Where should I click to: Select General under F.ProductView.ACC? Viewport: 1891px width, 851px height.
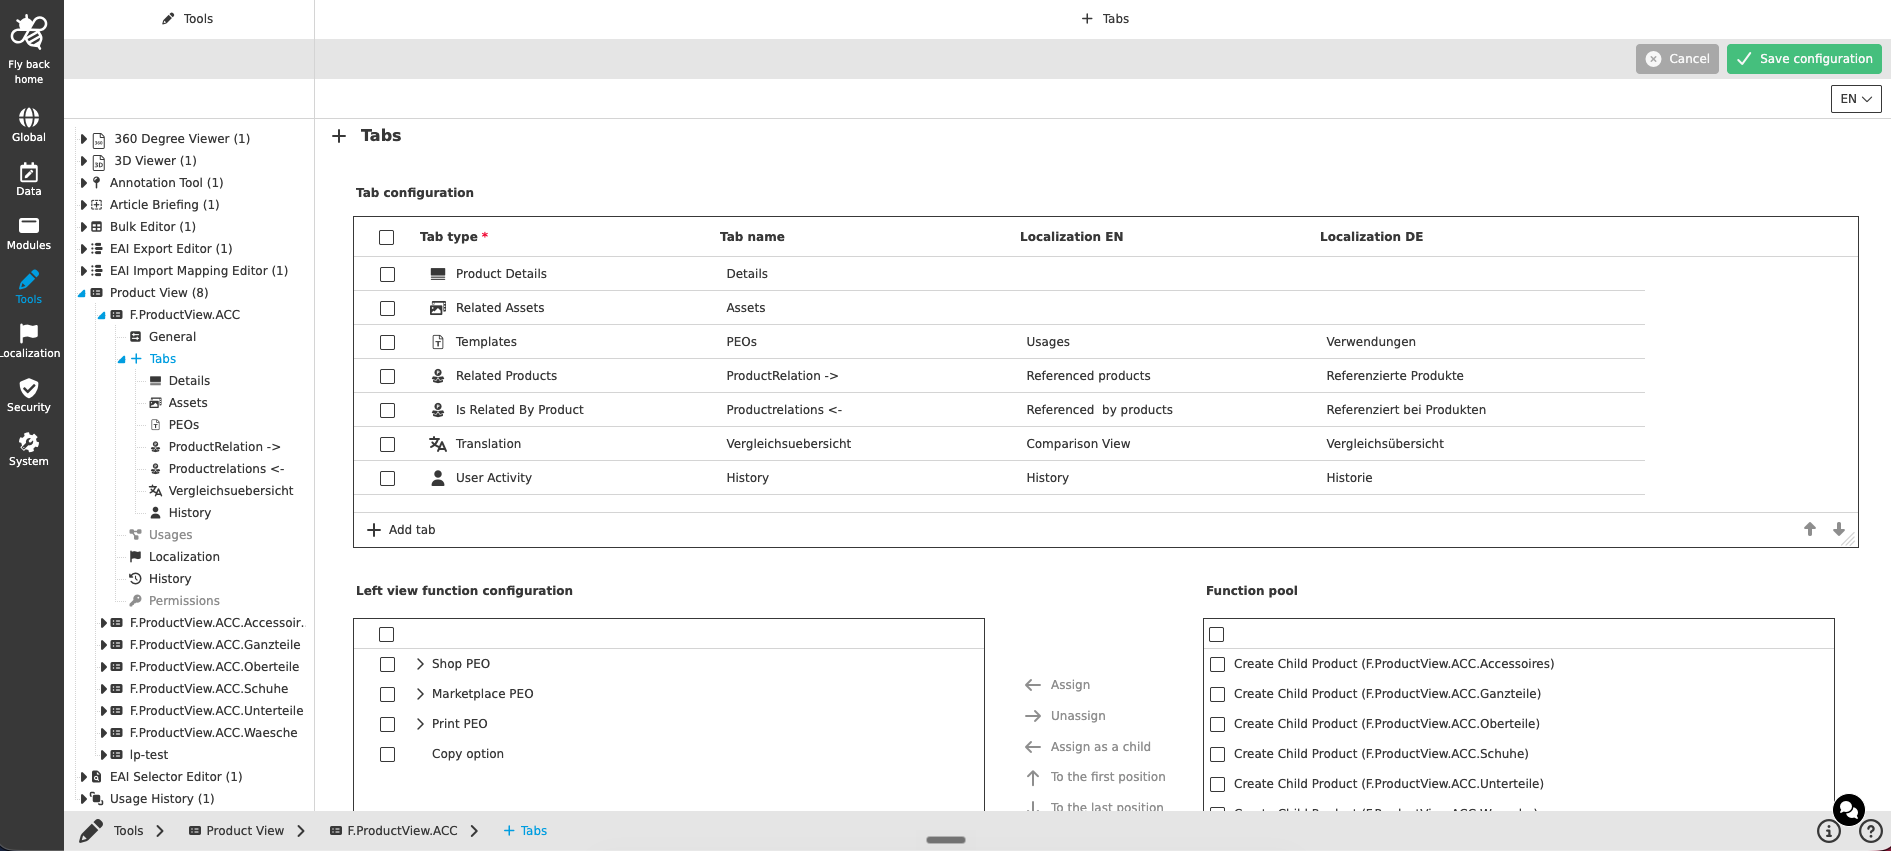(172, 337)
